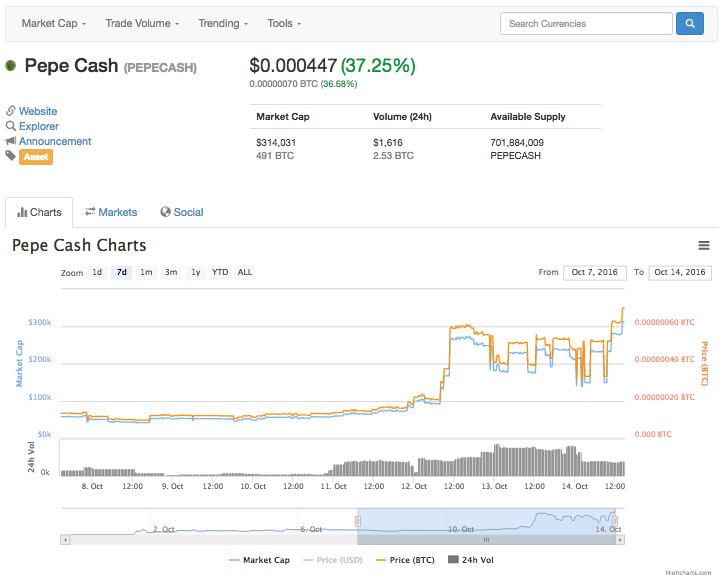Toggle the Price (BTC) series in legend

[x=405, y=560]
